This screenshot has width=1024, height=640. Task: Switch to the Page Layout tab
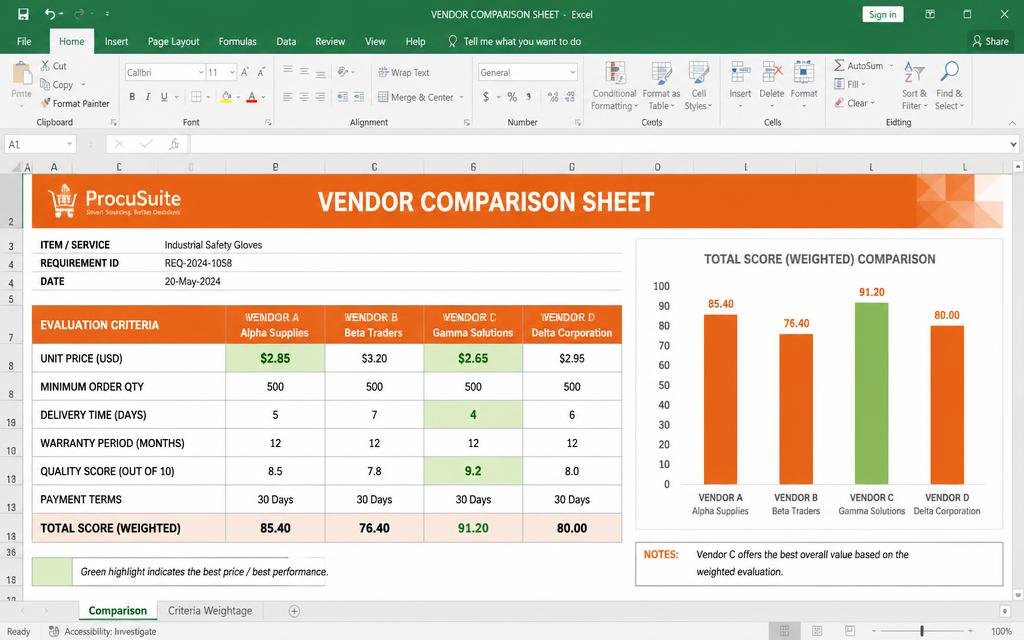tap(173, 41)
